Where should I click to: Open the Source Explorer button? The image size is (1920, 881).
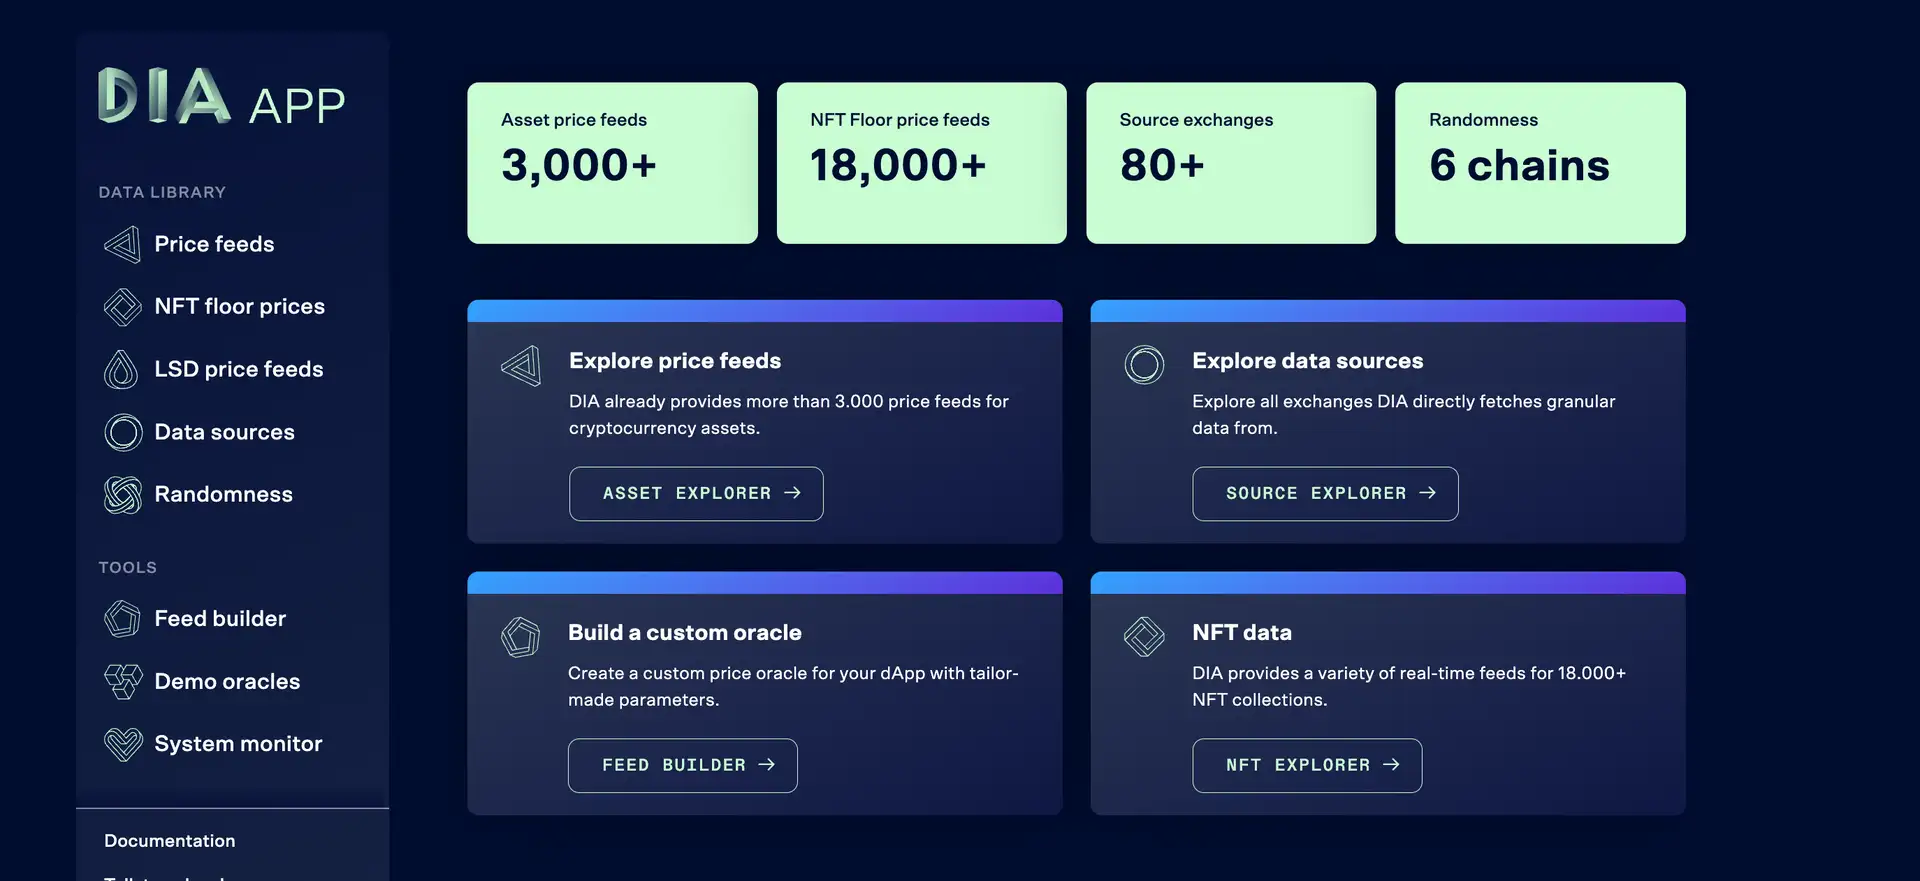(1325, 494)
